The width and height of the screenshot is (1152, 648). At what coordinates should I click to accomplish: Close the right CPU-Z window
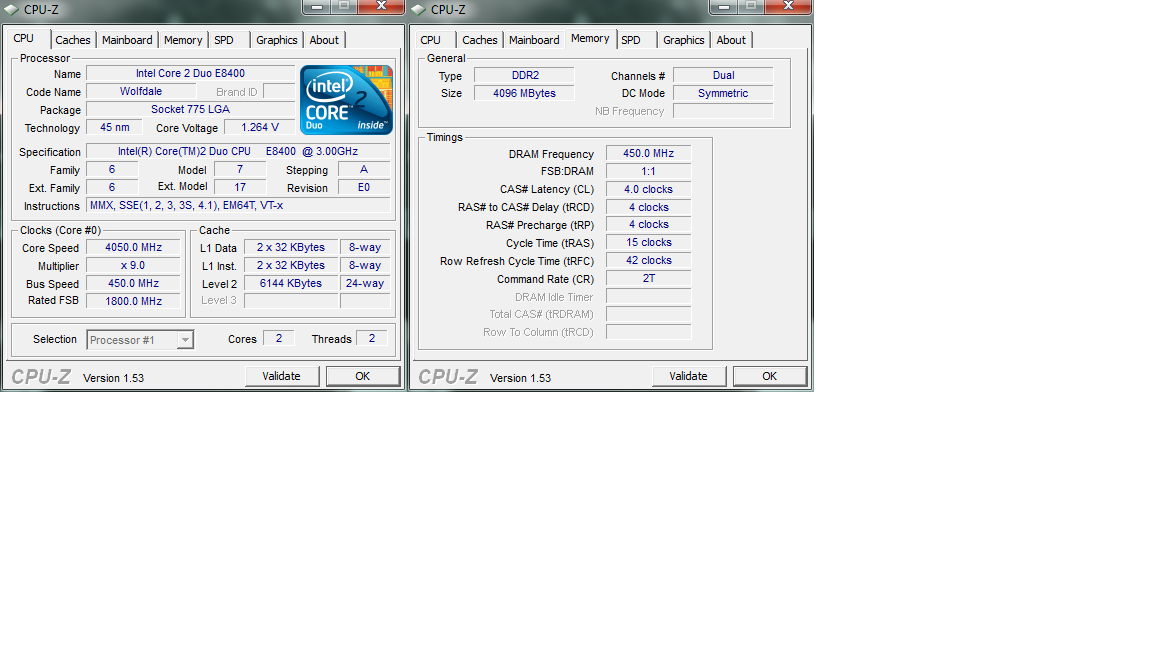(788, 7)
